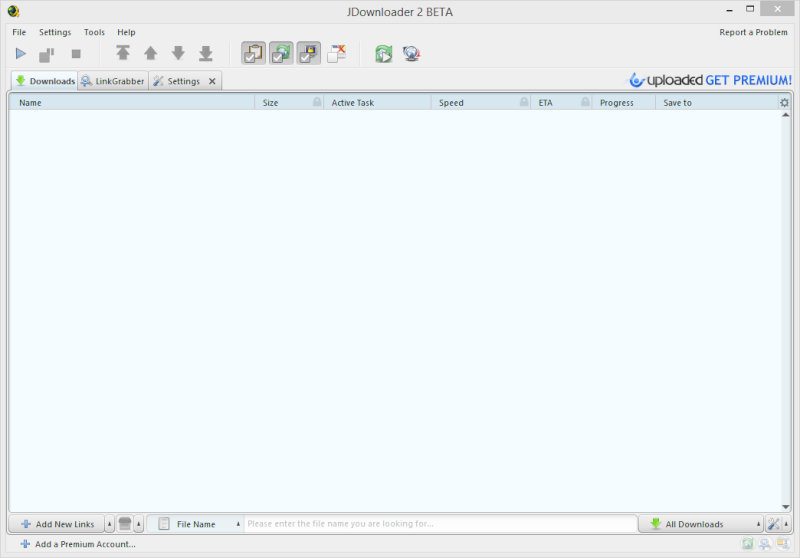Click Report a Problem link
Screen dimensions: 800x558
tap(753, 32)
